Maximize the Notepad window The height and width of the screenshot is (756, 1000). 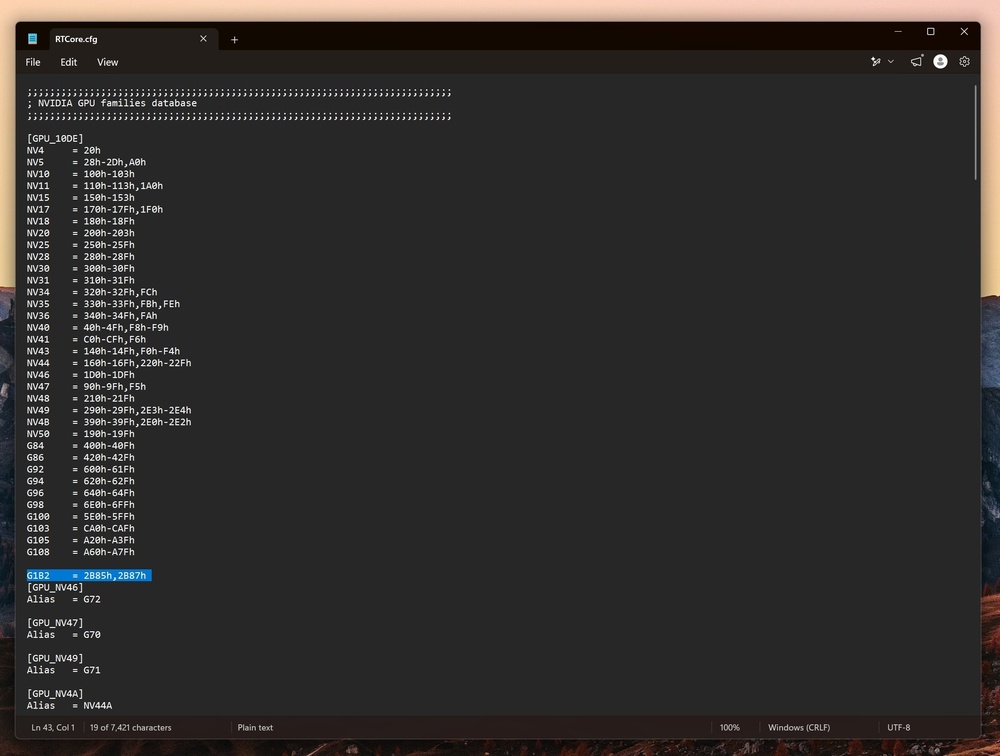tap(930, 31)
